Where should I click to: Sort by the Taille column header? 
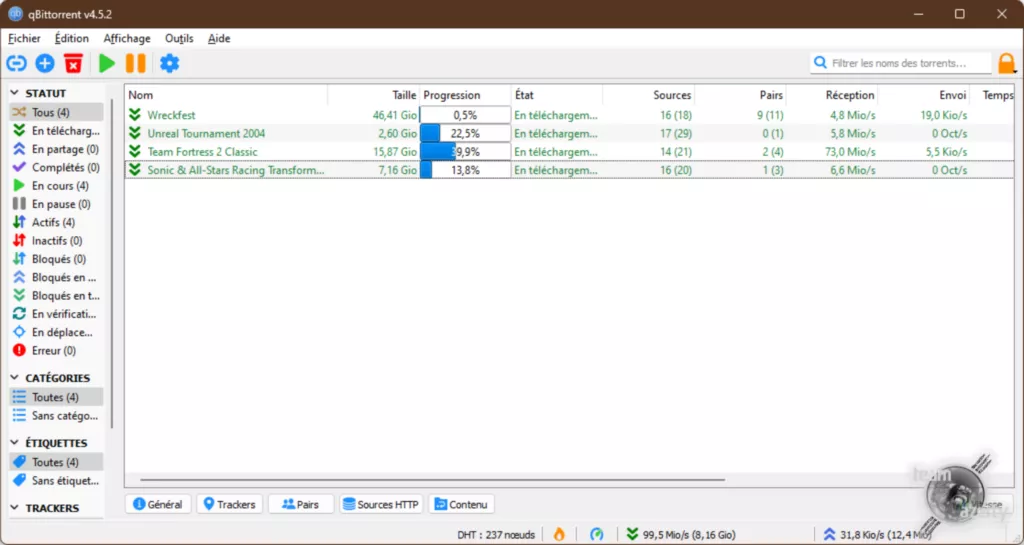373,95
